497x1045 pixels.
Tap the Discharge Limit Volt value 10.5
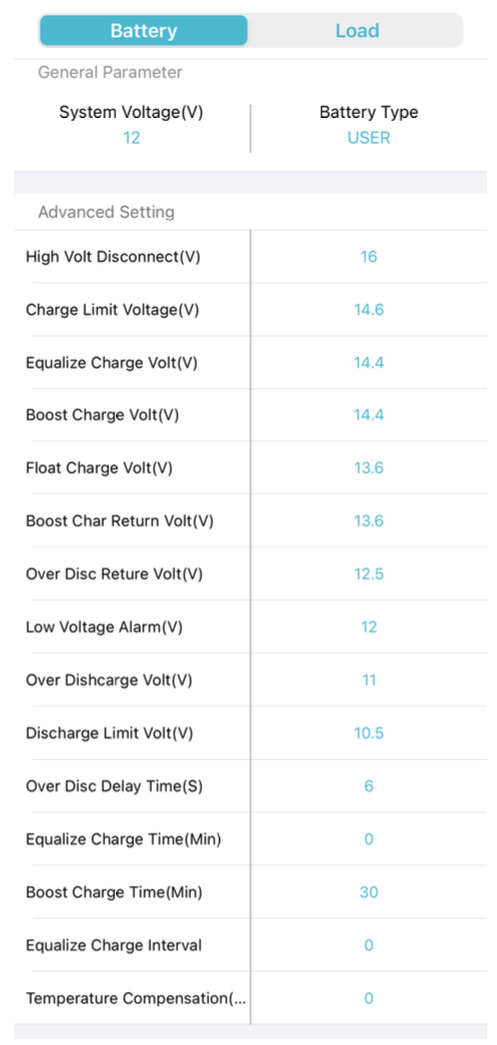[368, 733]
